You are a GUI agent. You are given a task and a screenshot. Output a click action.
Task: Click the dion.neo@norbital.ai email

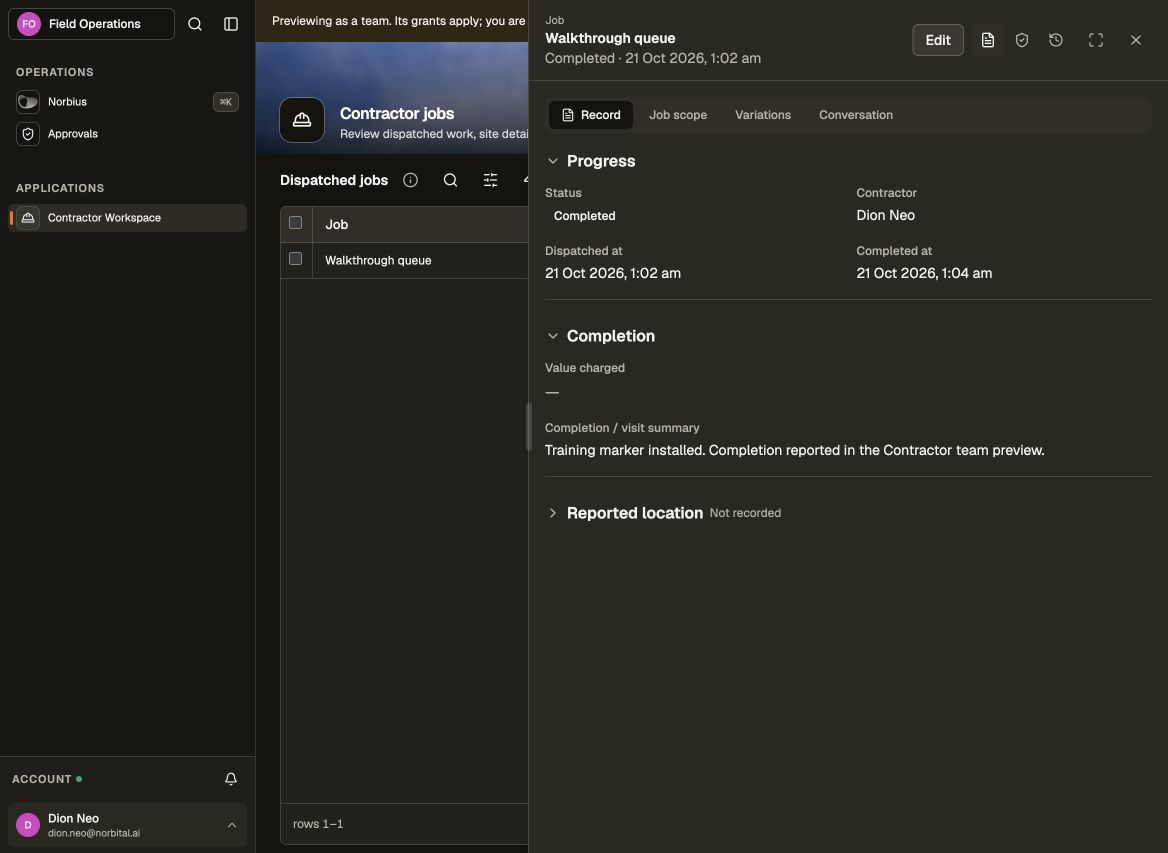pos(94,834)
